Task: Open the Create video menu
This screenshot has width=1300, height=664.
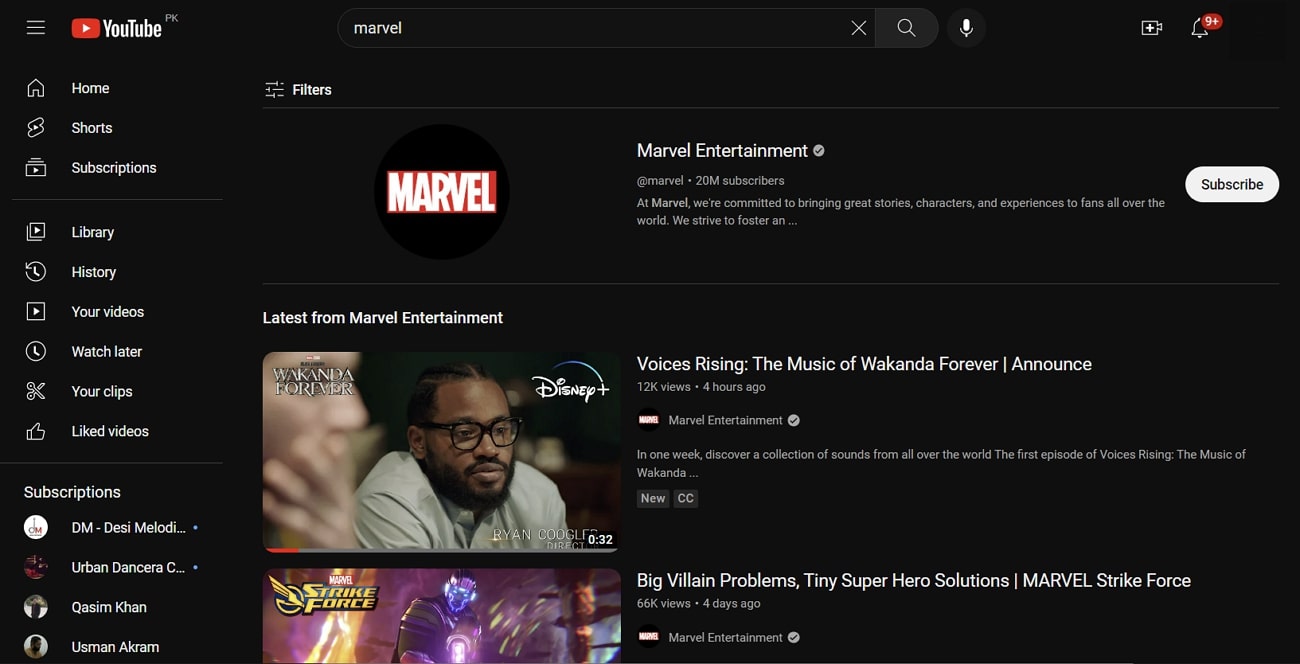Action: click(x=1152, y=28)
